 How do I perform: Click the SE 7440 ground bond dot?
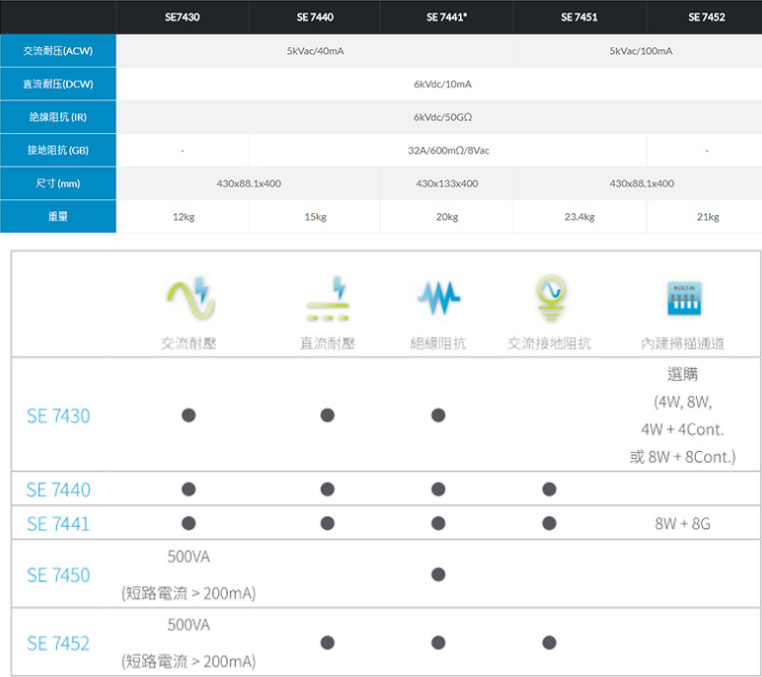pyautogui.click(x=549, y=489)
